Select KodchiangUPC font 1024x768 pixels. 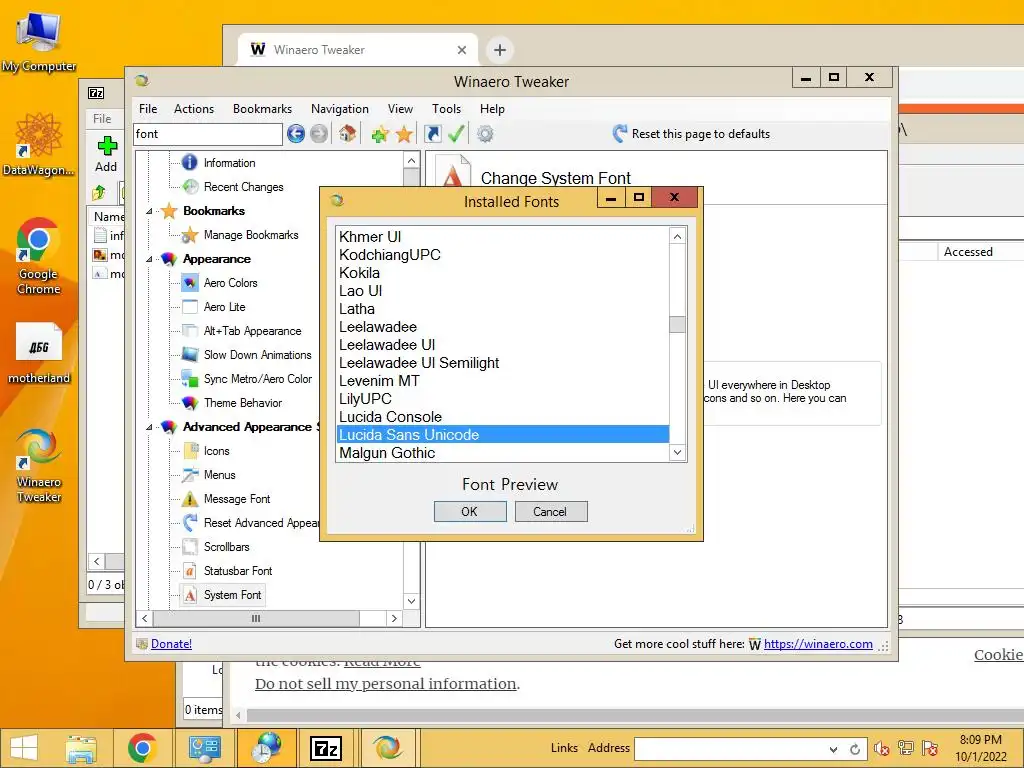(502, 255)
